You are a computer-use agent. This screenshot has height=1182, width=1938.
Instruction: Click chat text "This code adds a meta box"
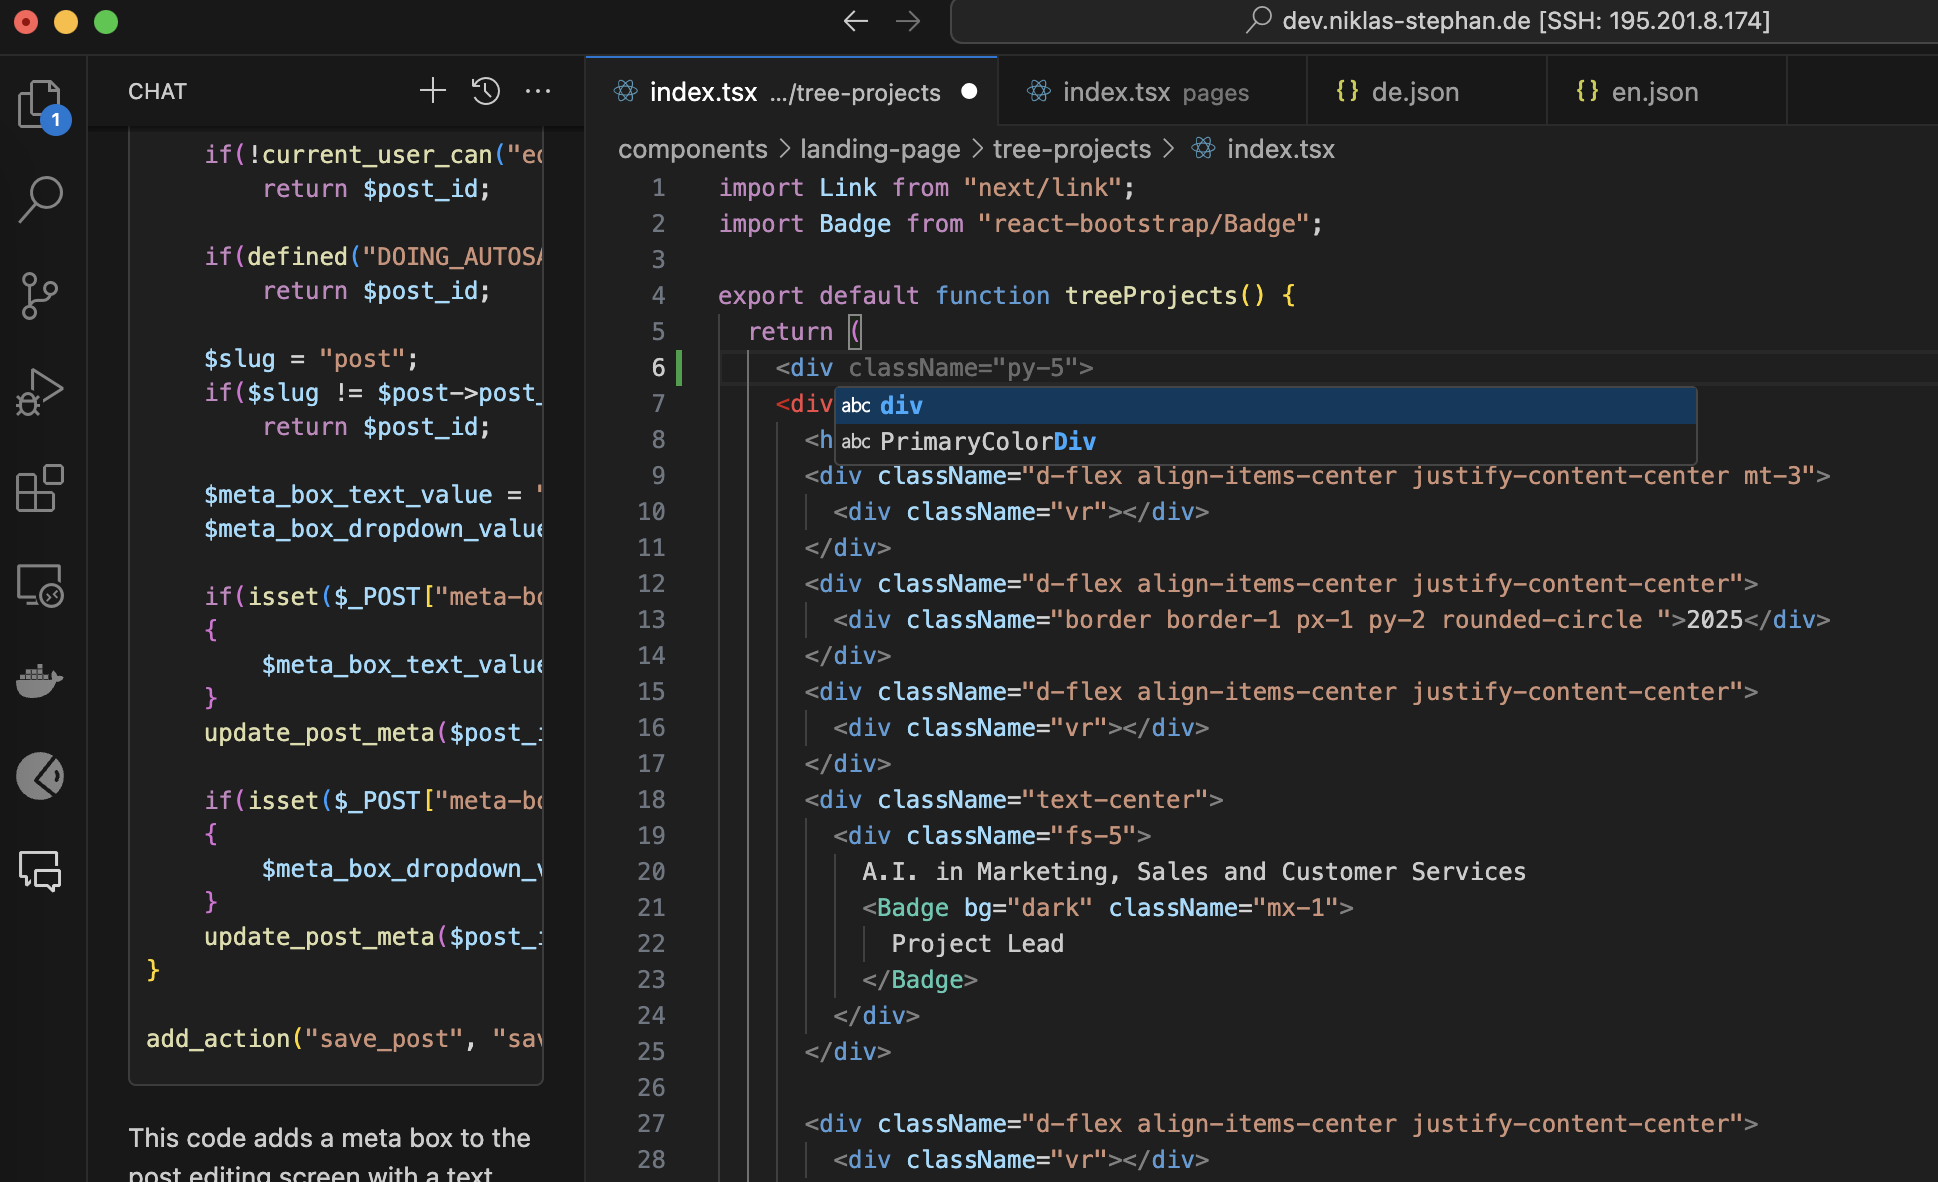tap(329, 1138)
